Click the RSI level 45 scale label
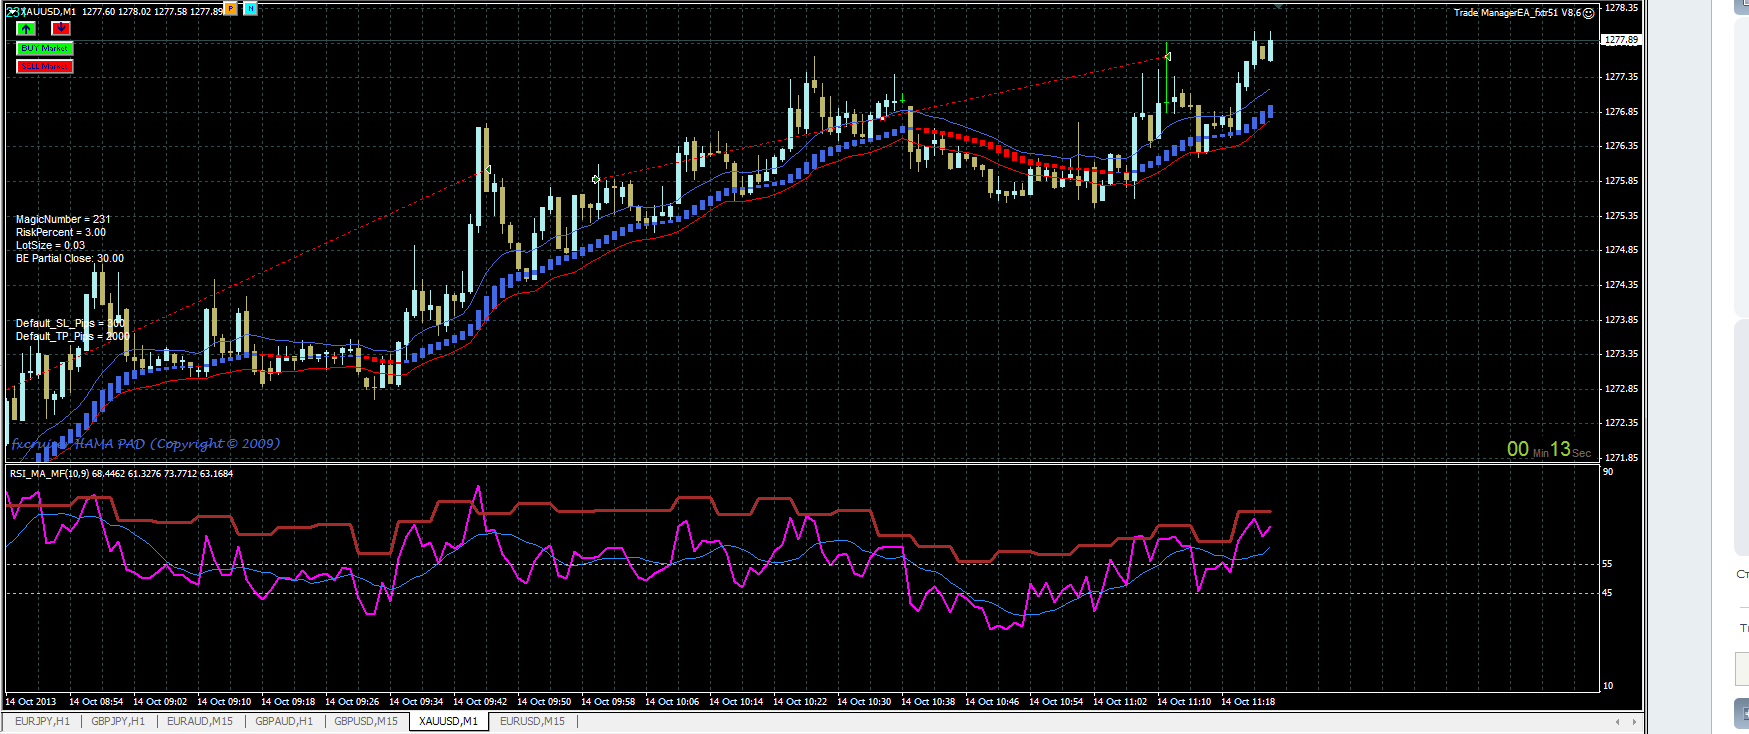The width and height of the screenshot is (1749, 734). pos(1608,593)
